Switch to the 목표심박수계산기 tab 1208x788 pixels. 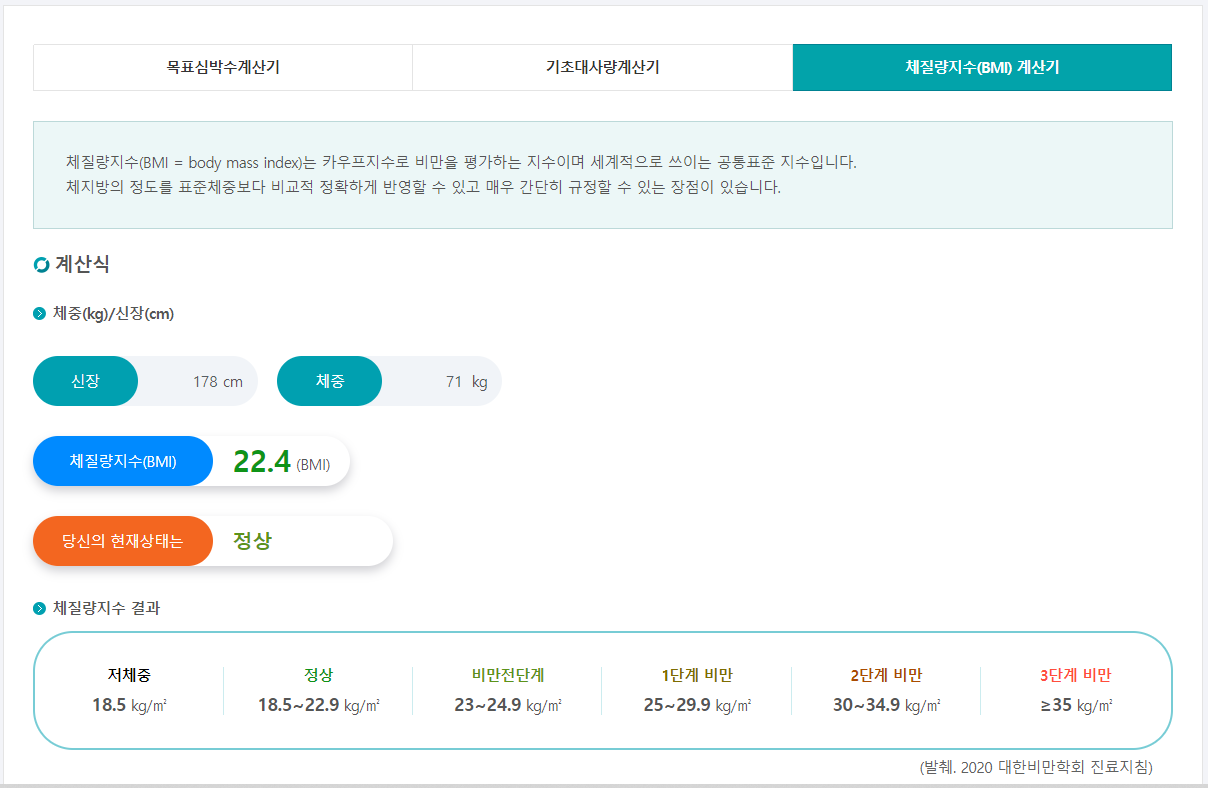tap(222, 67)
